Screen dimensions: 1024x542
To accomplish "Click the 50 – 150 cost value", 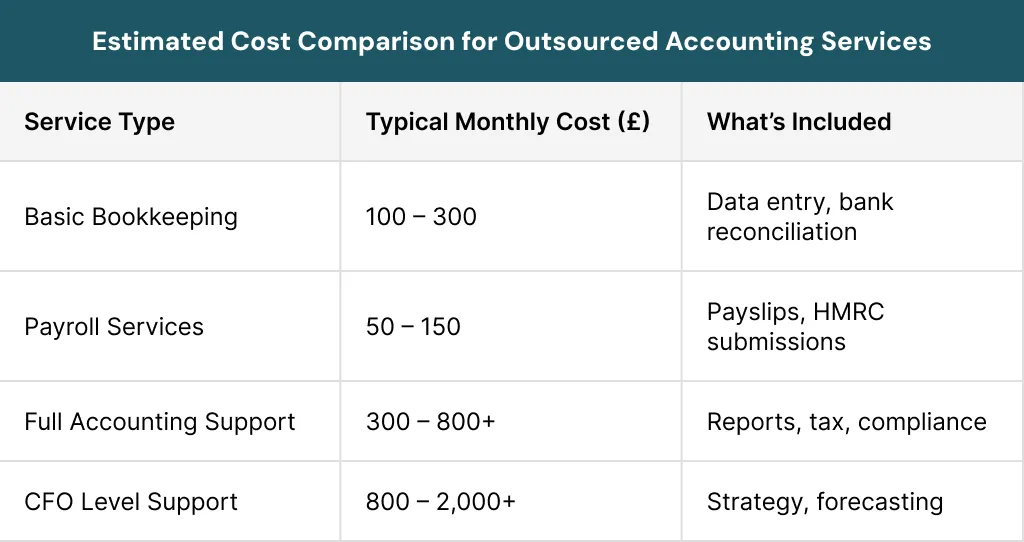I will pos(413,327).
